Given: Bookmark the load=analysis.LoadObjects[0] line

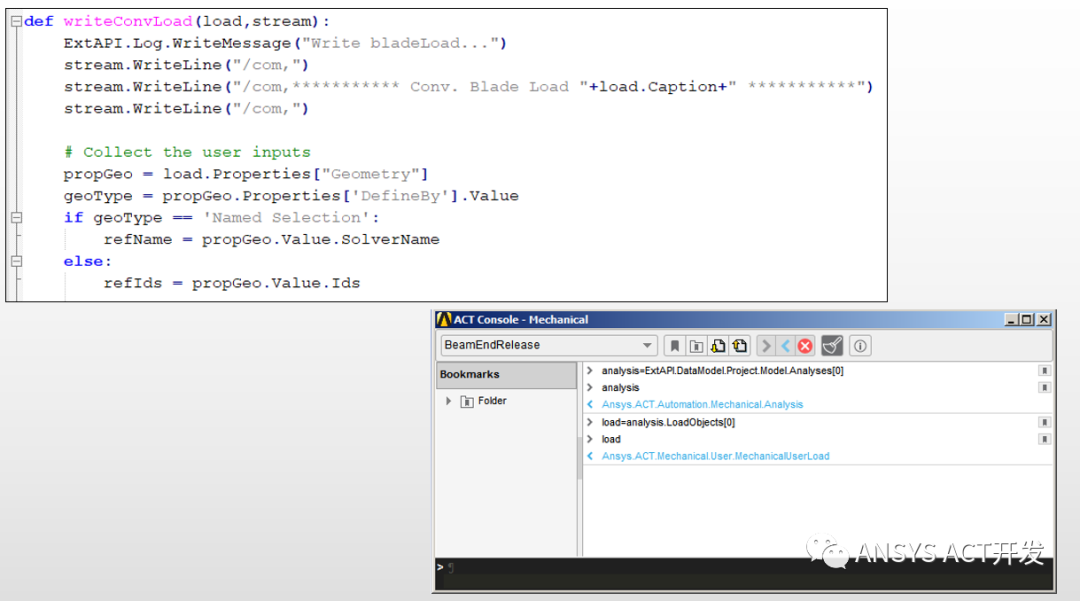Looking at the screenshot, I should 1044,422.
